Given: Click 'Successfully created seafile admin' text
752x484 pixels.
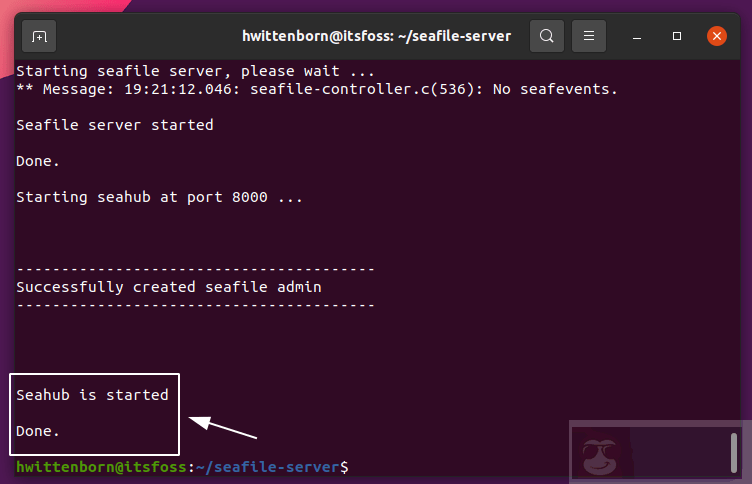Looking at the screenshot, I should click(169, 287).
